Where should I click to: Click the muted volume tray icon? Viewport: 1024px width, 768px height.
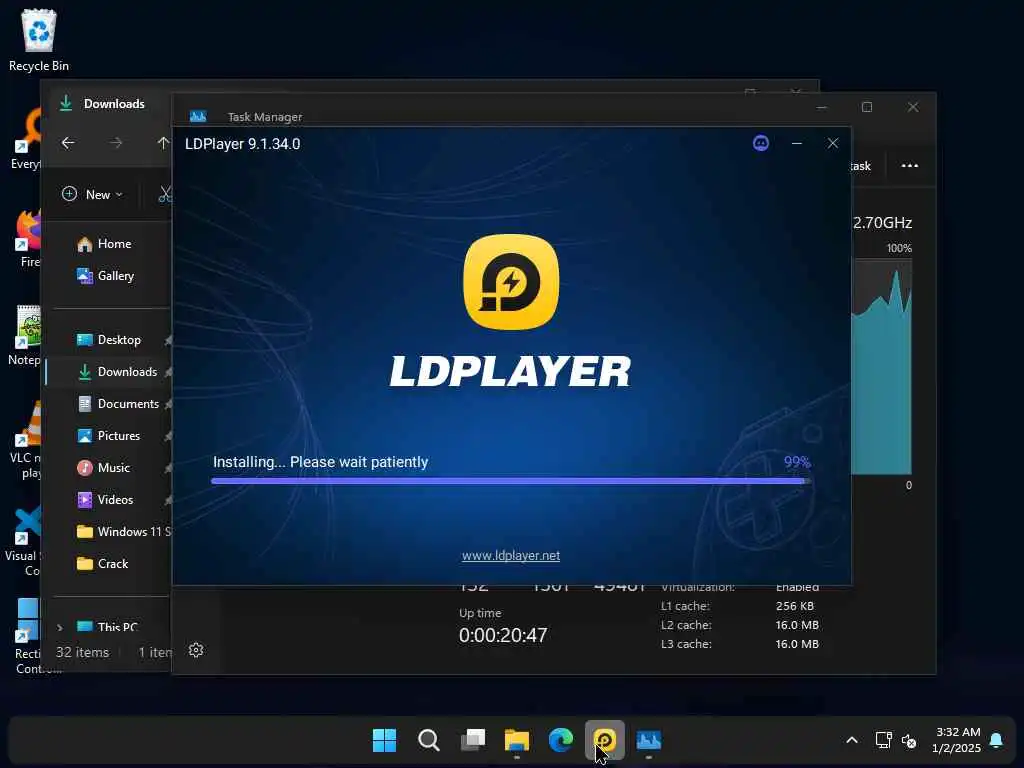909,741
